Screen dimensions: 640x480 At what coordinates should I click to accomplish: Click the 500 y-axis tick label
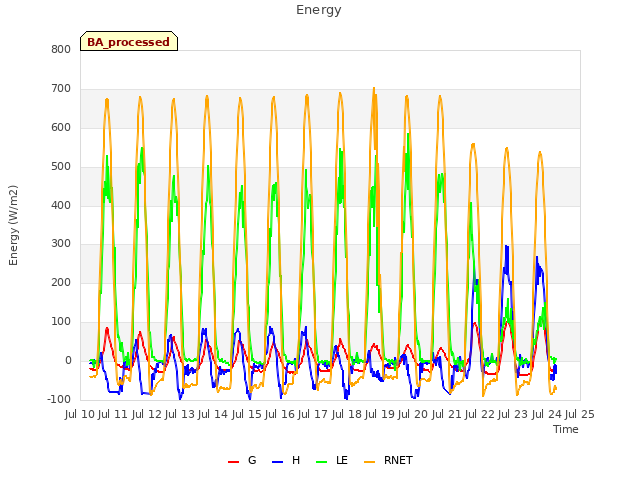[x=61, y=167]
